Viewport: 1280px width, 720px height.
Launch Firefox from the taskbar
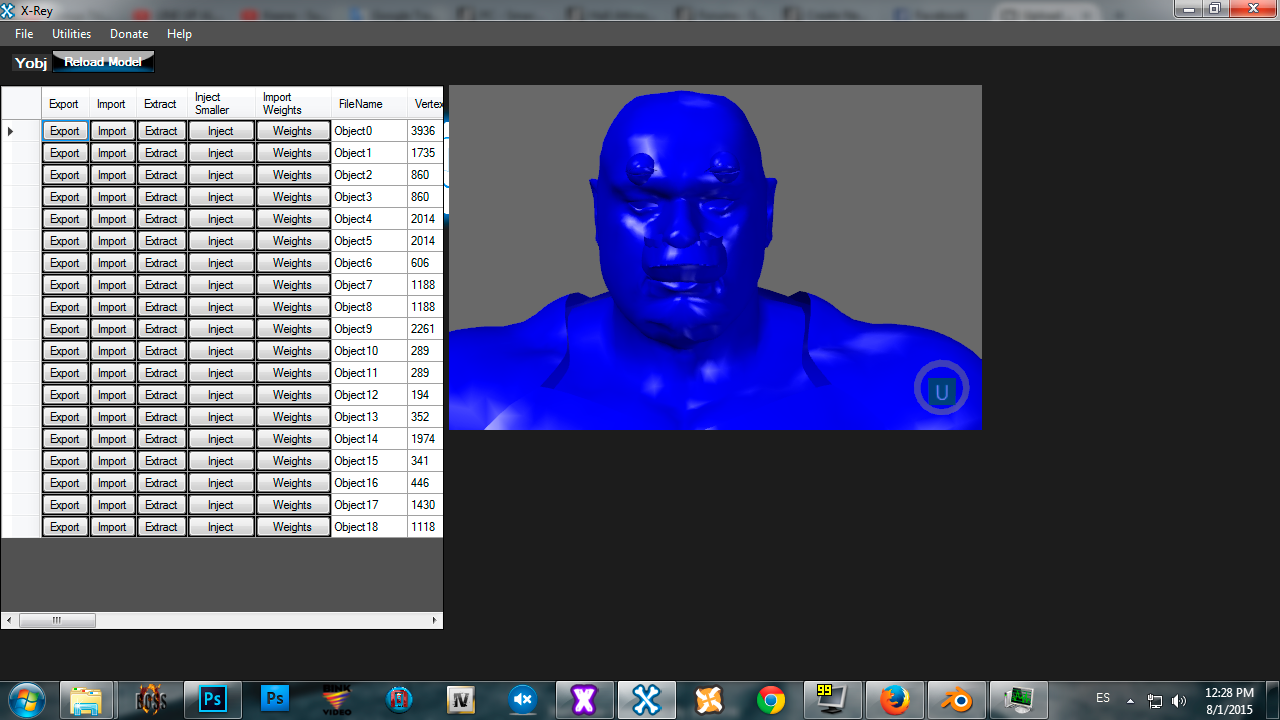(x=894, y=699)
